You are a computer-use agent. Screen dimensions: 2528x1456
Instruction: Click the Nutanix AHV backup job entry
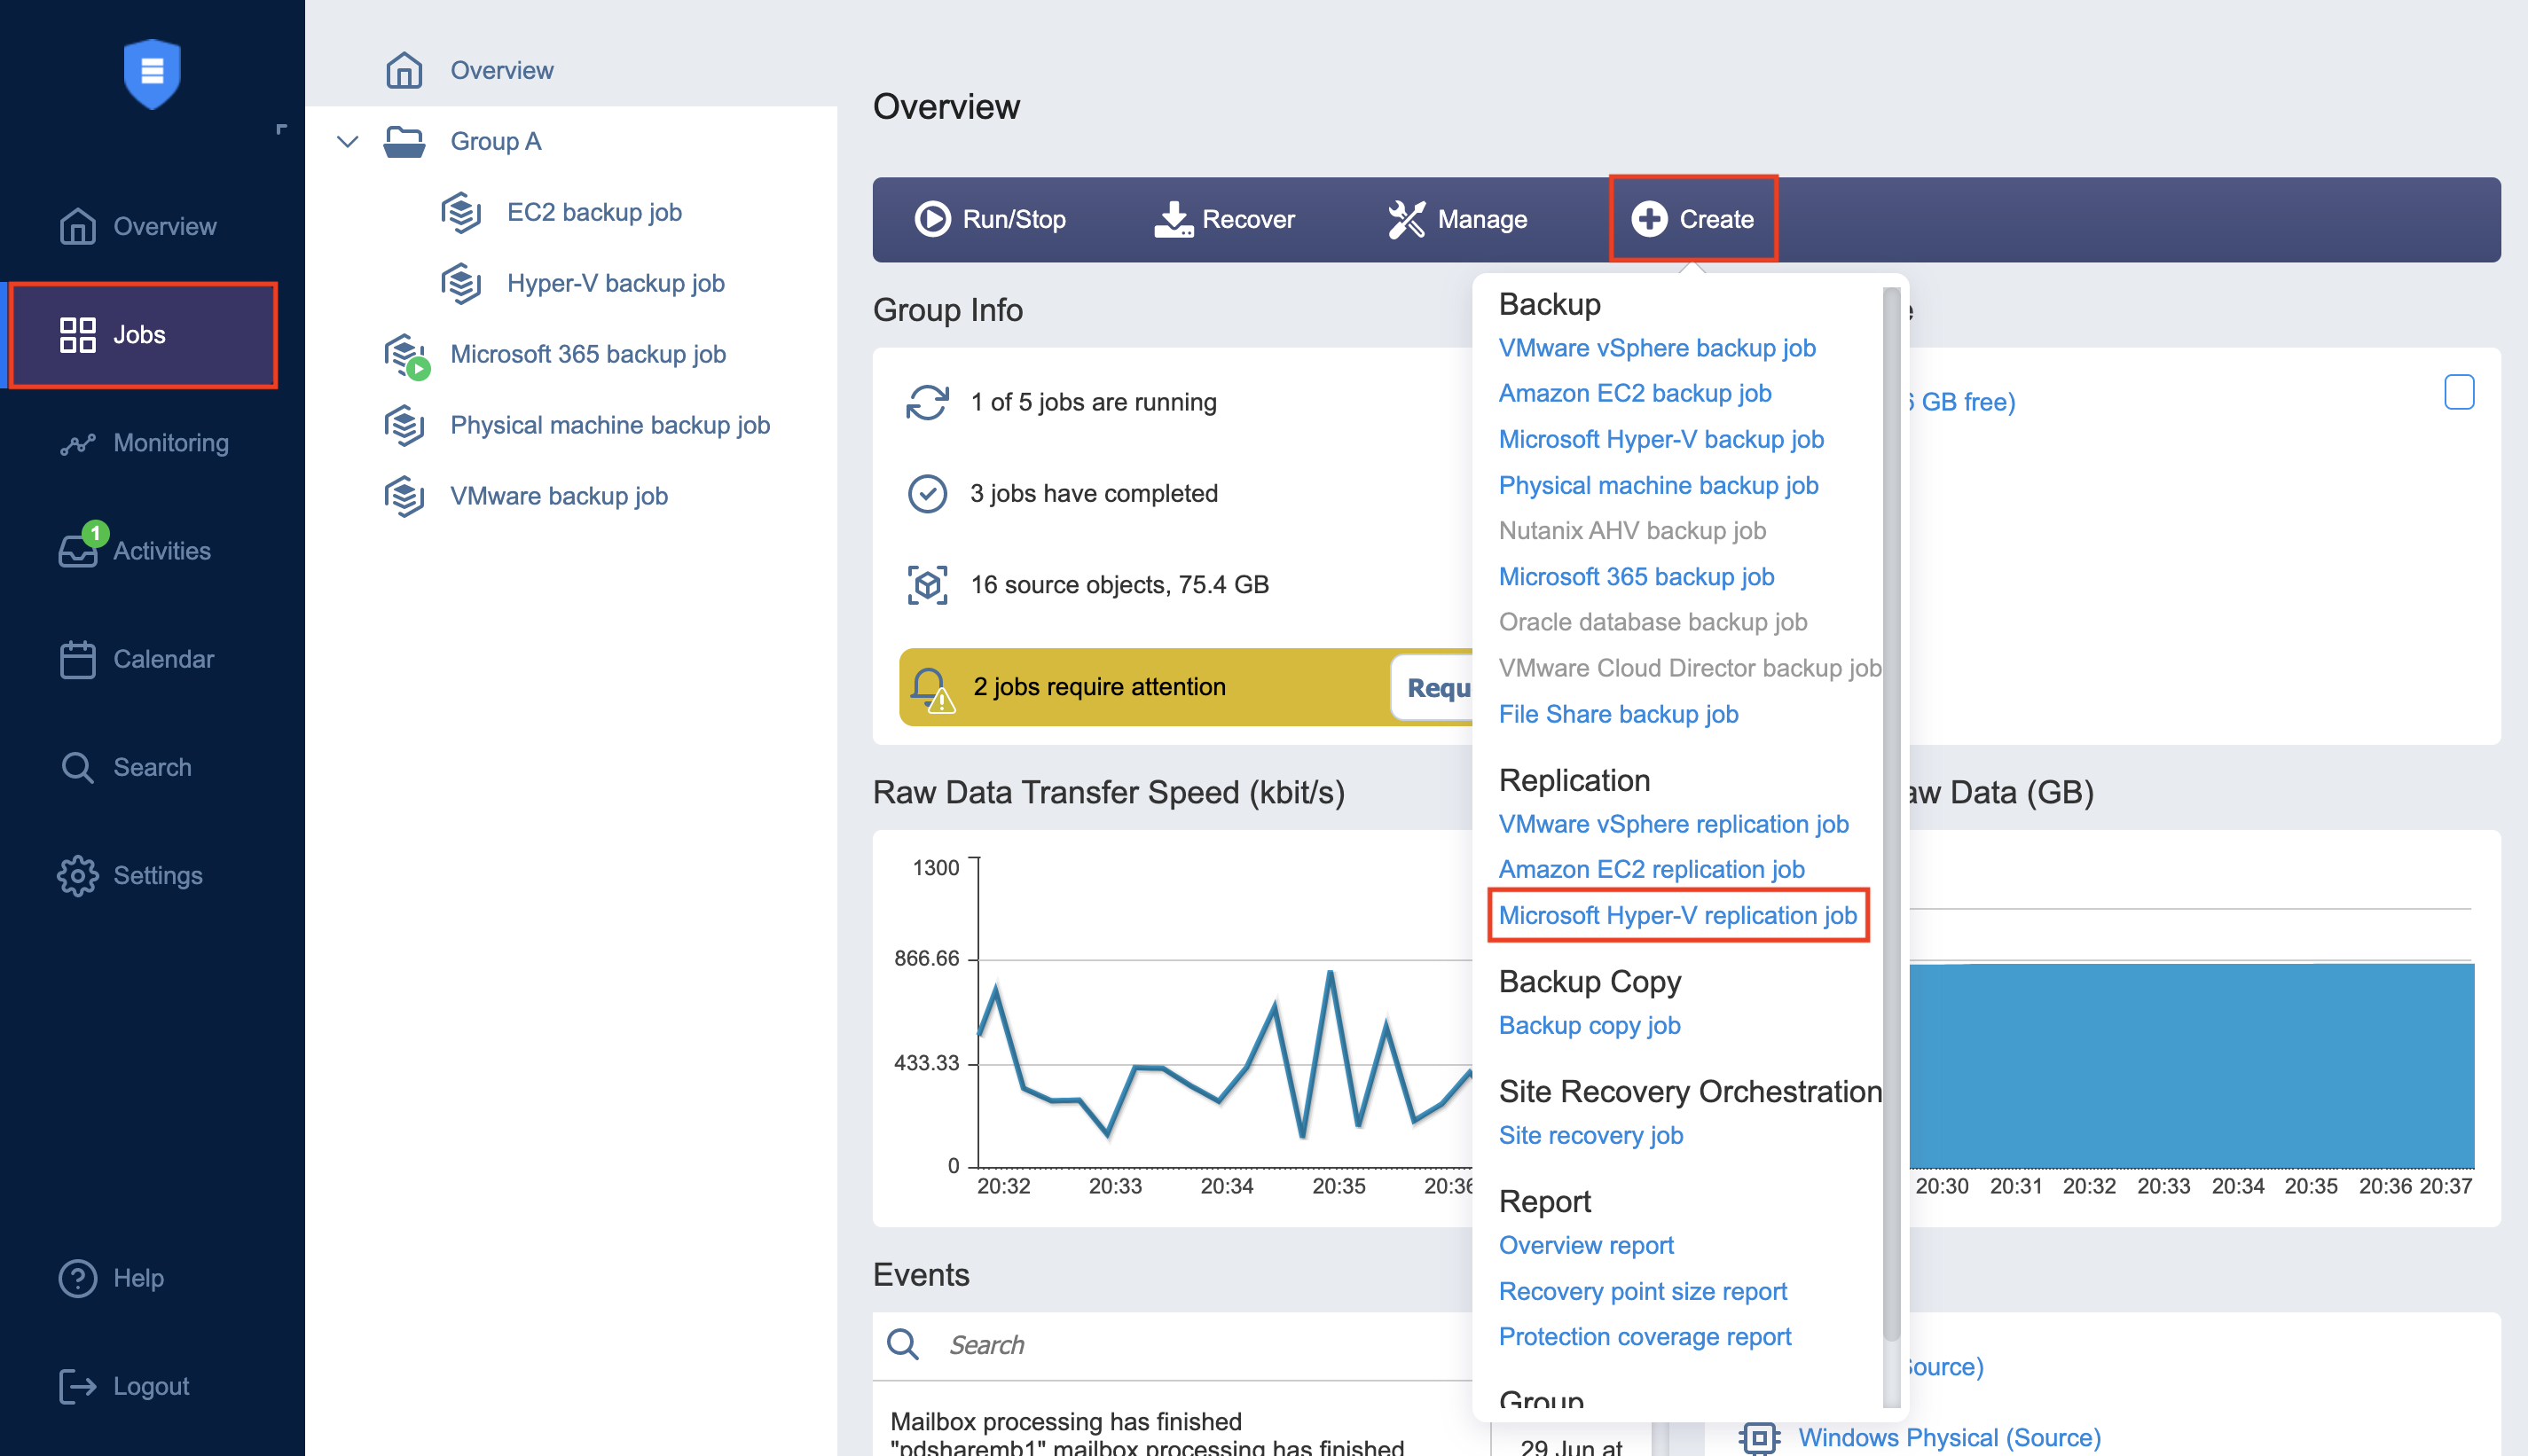point(1632,530)
